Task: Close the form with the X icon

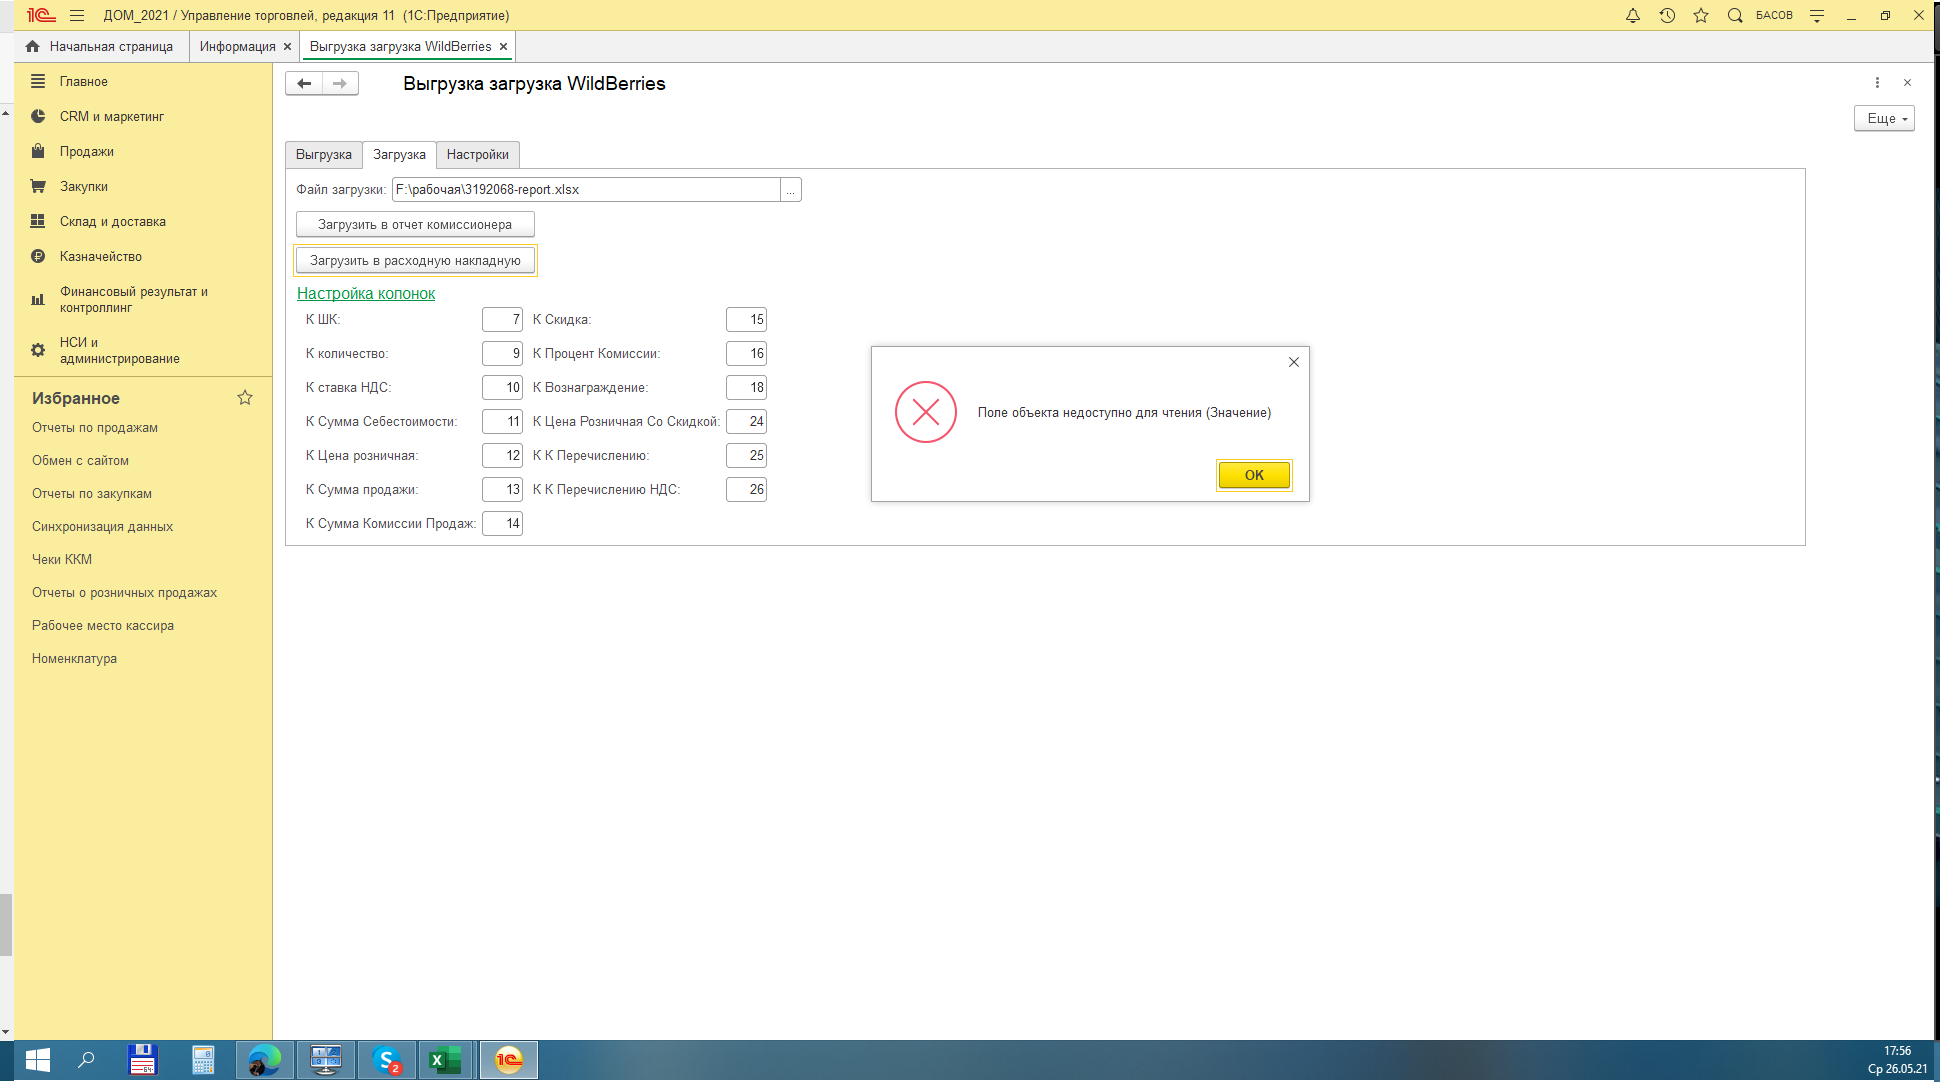Action: pos(1907,83)
